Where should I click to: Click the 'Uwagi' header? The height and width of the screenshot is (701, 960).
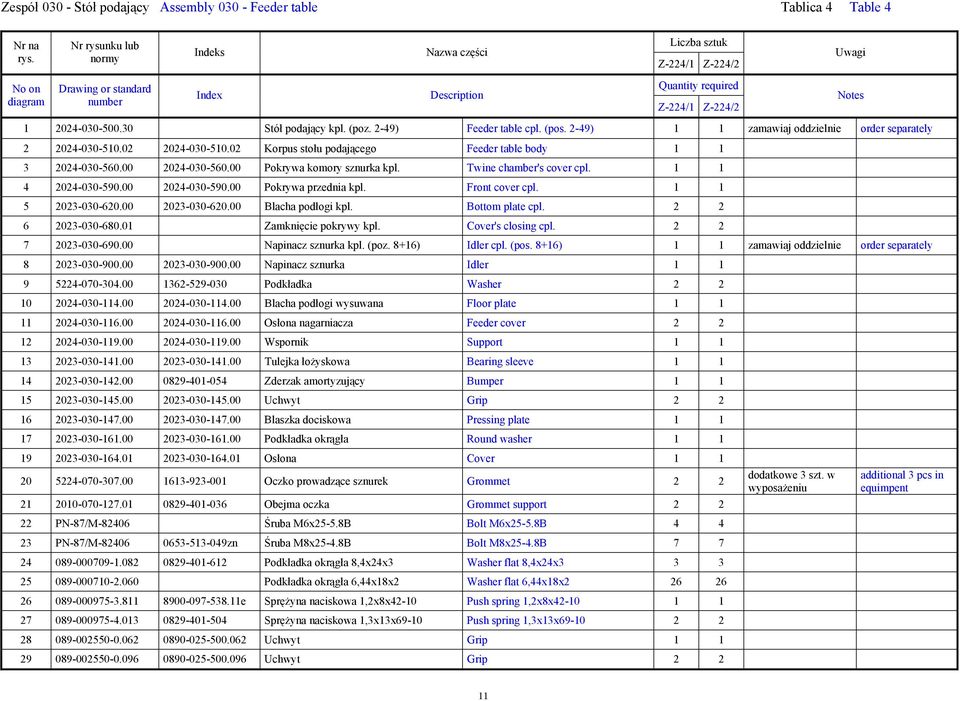coord(850,53)
